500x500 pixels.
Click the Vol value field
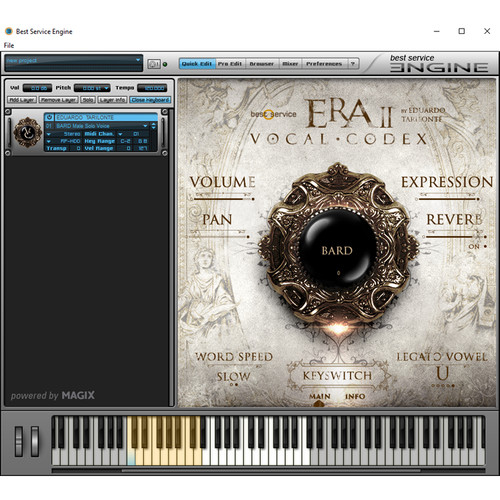(37, 88)
